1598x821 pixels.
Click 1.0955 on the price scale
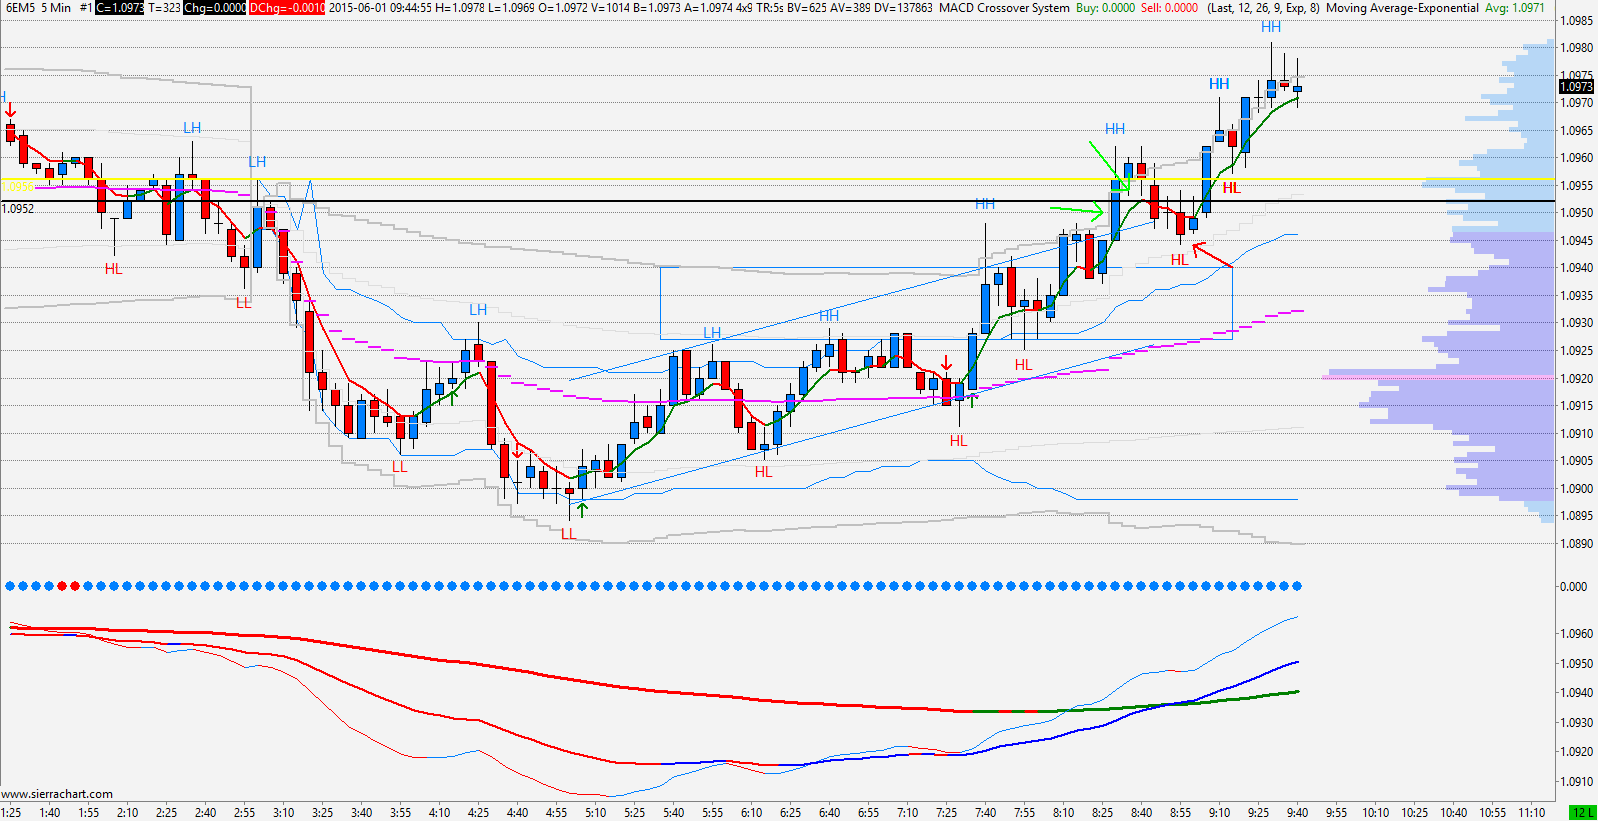point(1577,186)
